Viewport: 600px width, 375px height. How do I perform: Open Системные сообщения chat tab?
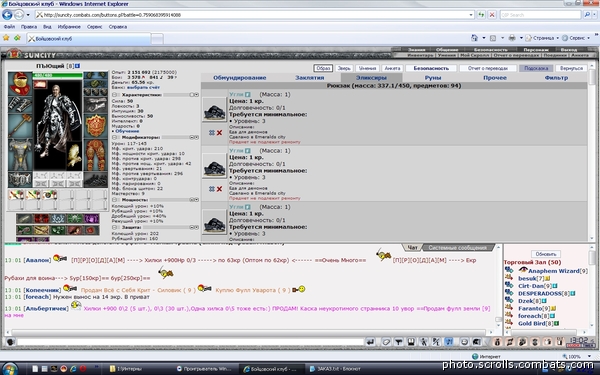point(457,248)
